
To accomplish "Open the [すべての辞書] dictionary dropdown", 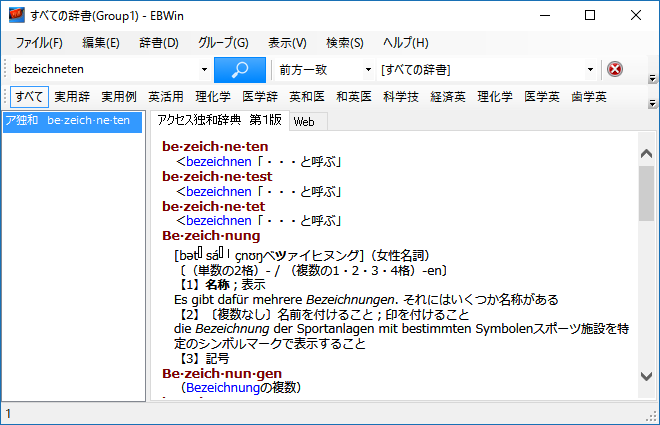I will (x=590, y=69).
